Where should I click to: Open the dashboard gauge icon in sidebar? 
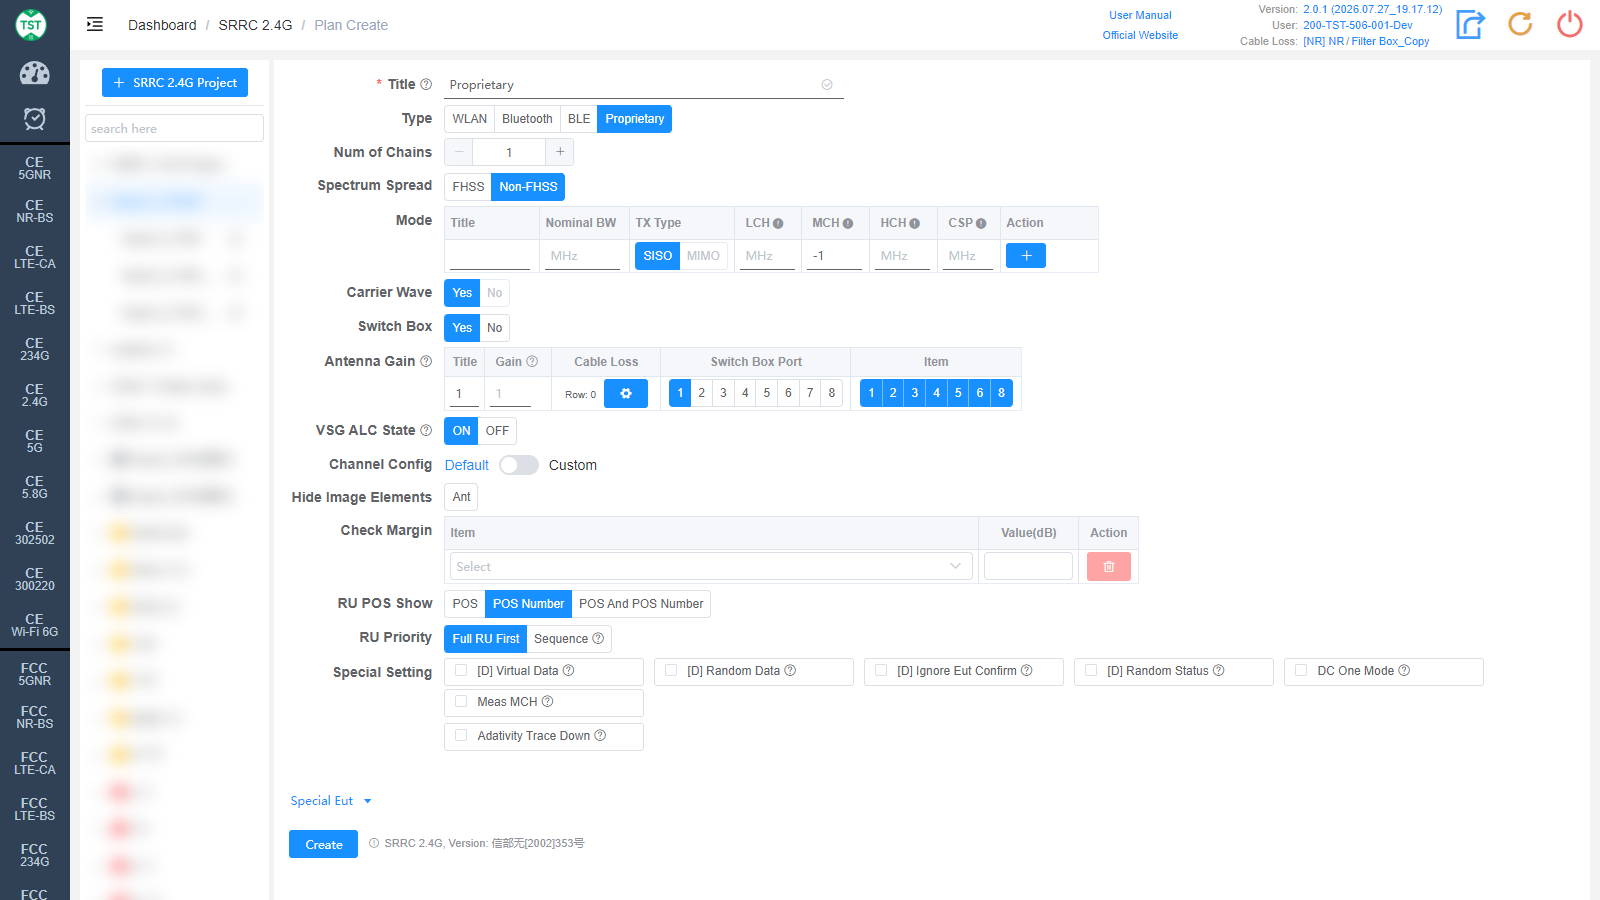35,73
